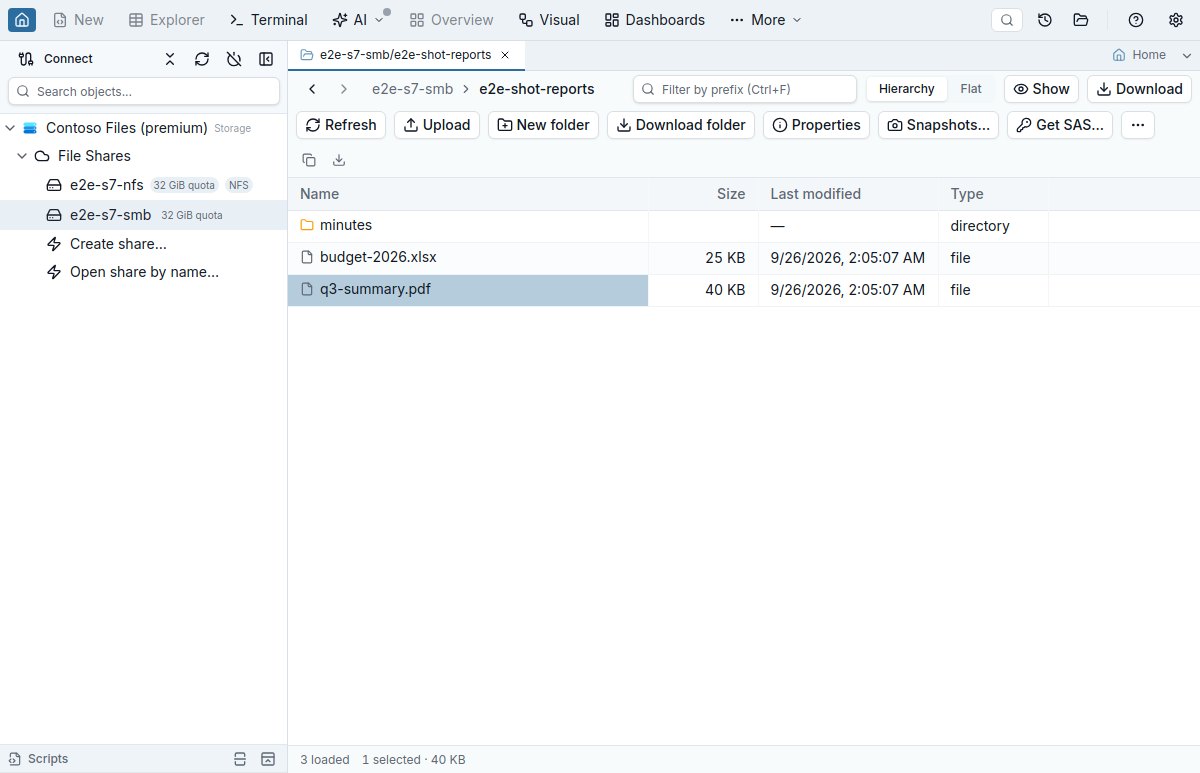Viewport: 1200px width, 773px height.
Task: Switch to Flat view
Action: tap(971, 89)
